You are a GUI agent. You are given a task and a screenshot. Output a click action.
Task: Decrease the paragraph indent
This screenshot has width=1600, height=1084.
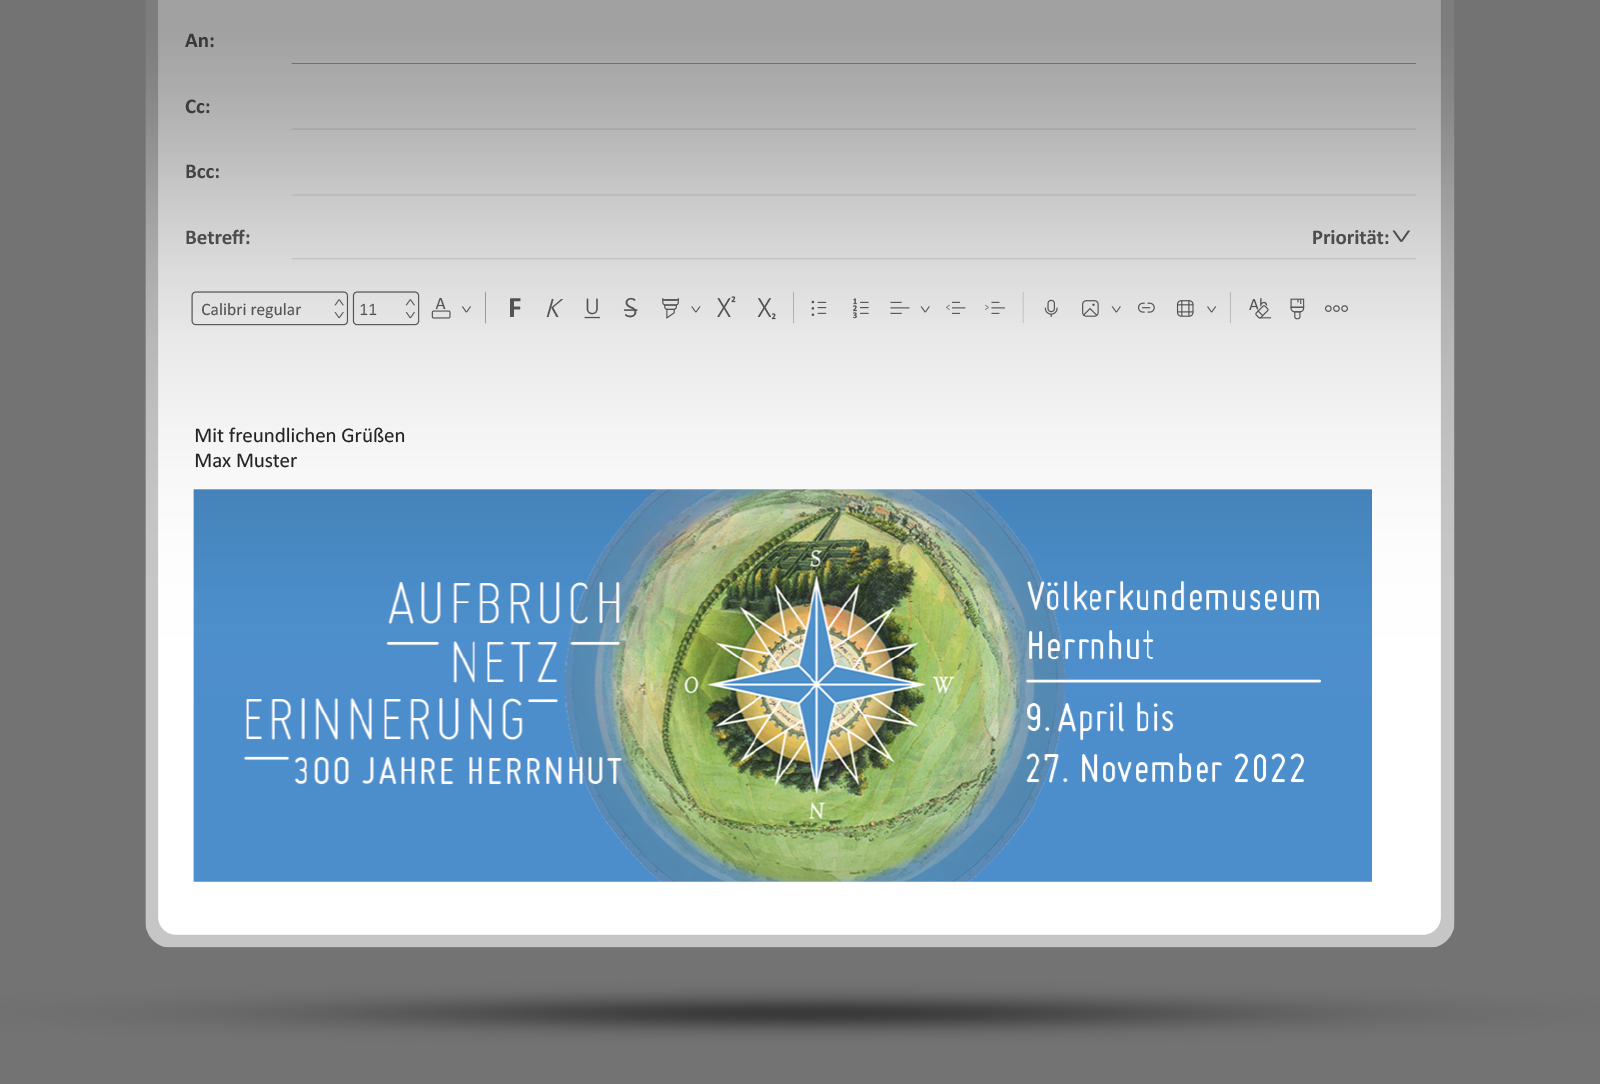[x=956, y=308]
